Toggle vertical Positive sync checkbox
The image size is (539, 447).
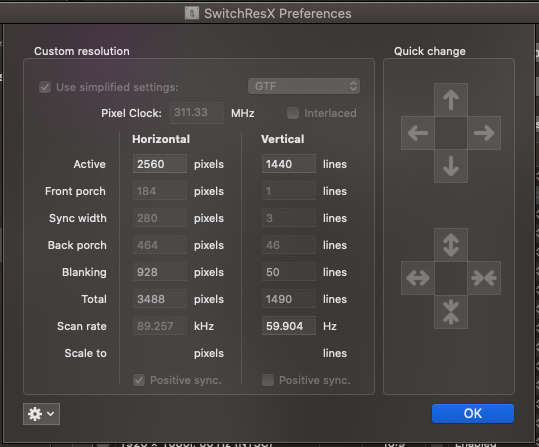tap(268, 380)
